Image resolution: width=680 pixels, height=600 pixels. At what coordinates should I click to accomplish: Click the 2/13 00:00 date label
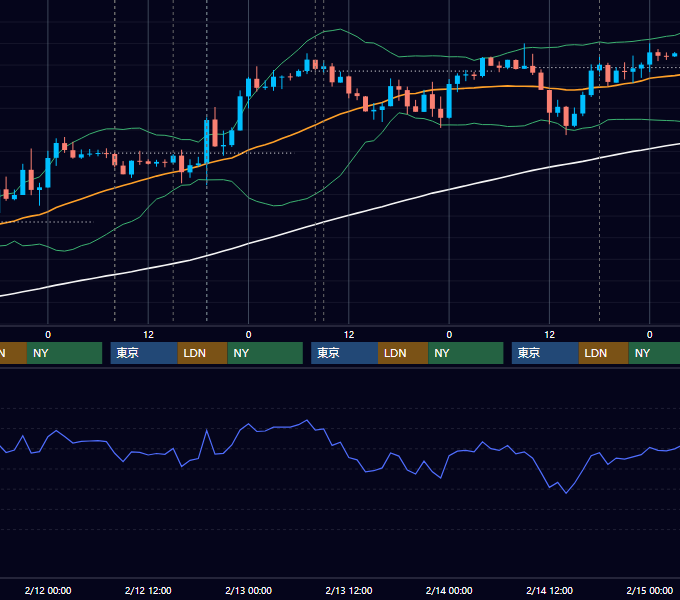click(248, 590)
